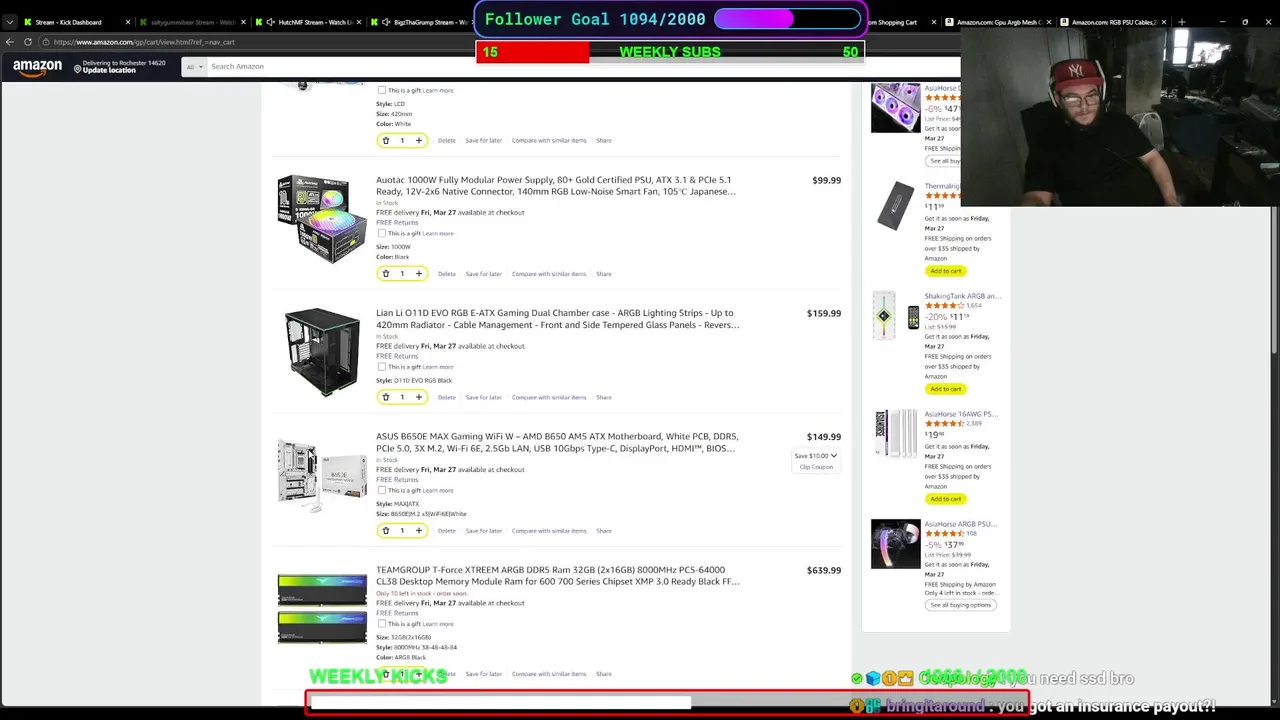Viewport: 1280px width, 720px height.
Task: Click FREE Returns under ASUS motherboard
Action: pos(397,480)
